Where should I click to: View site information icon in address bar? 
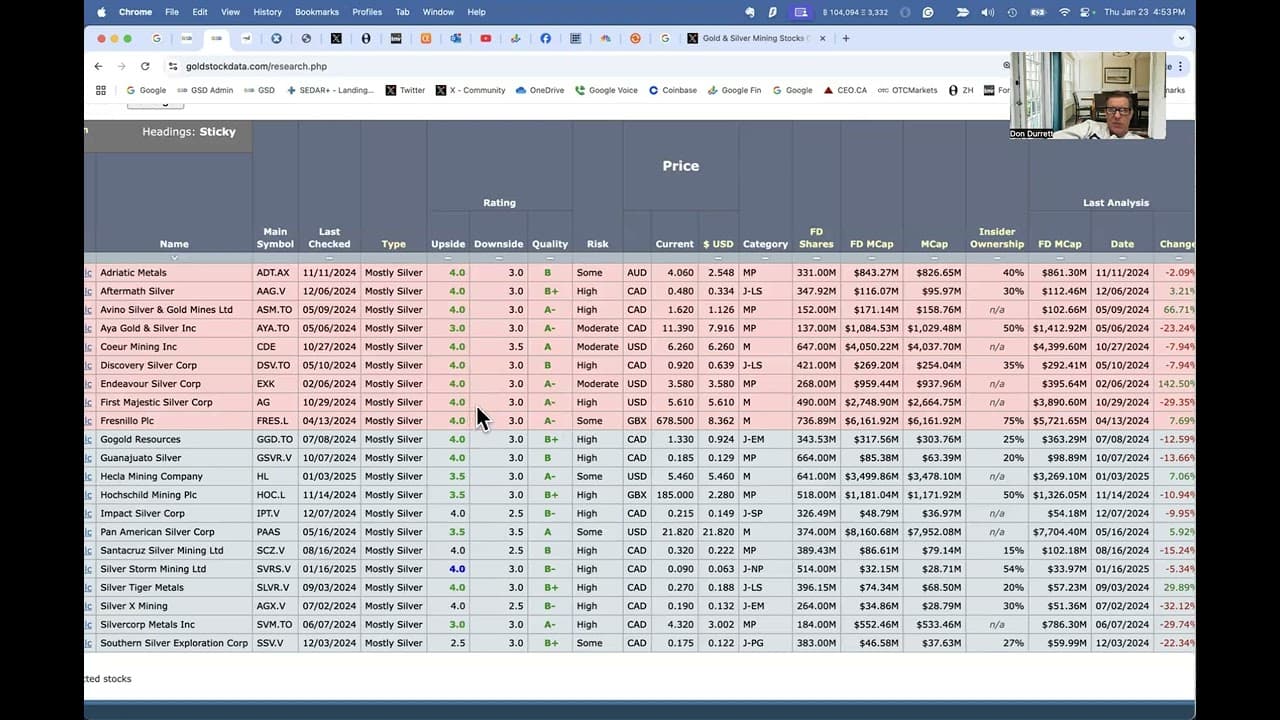tap(173, 66)
